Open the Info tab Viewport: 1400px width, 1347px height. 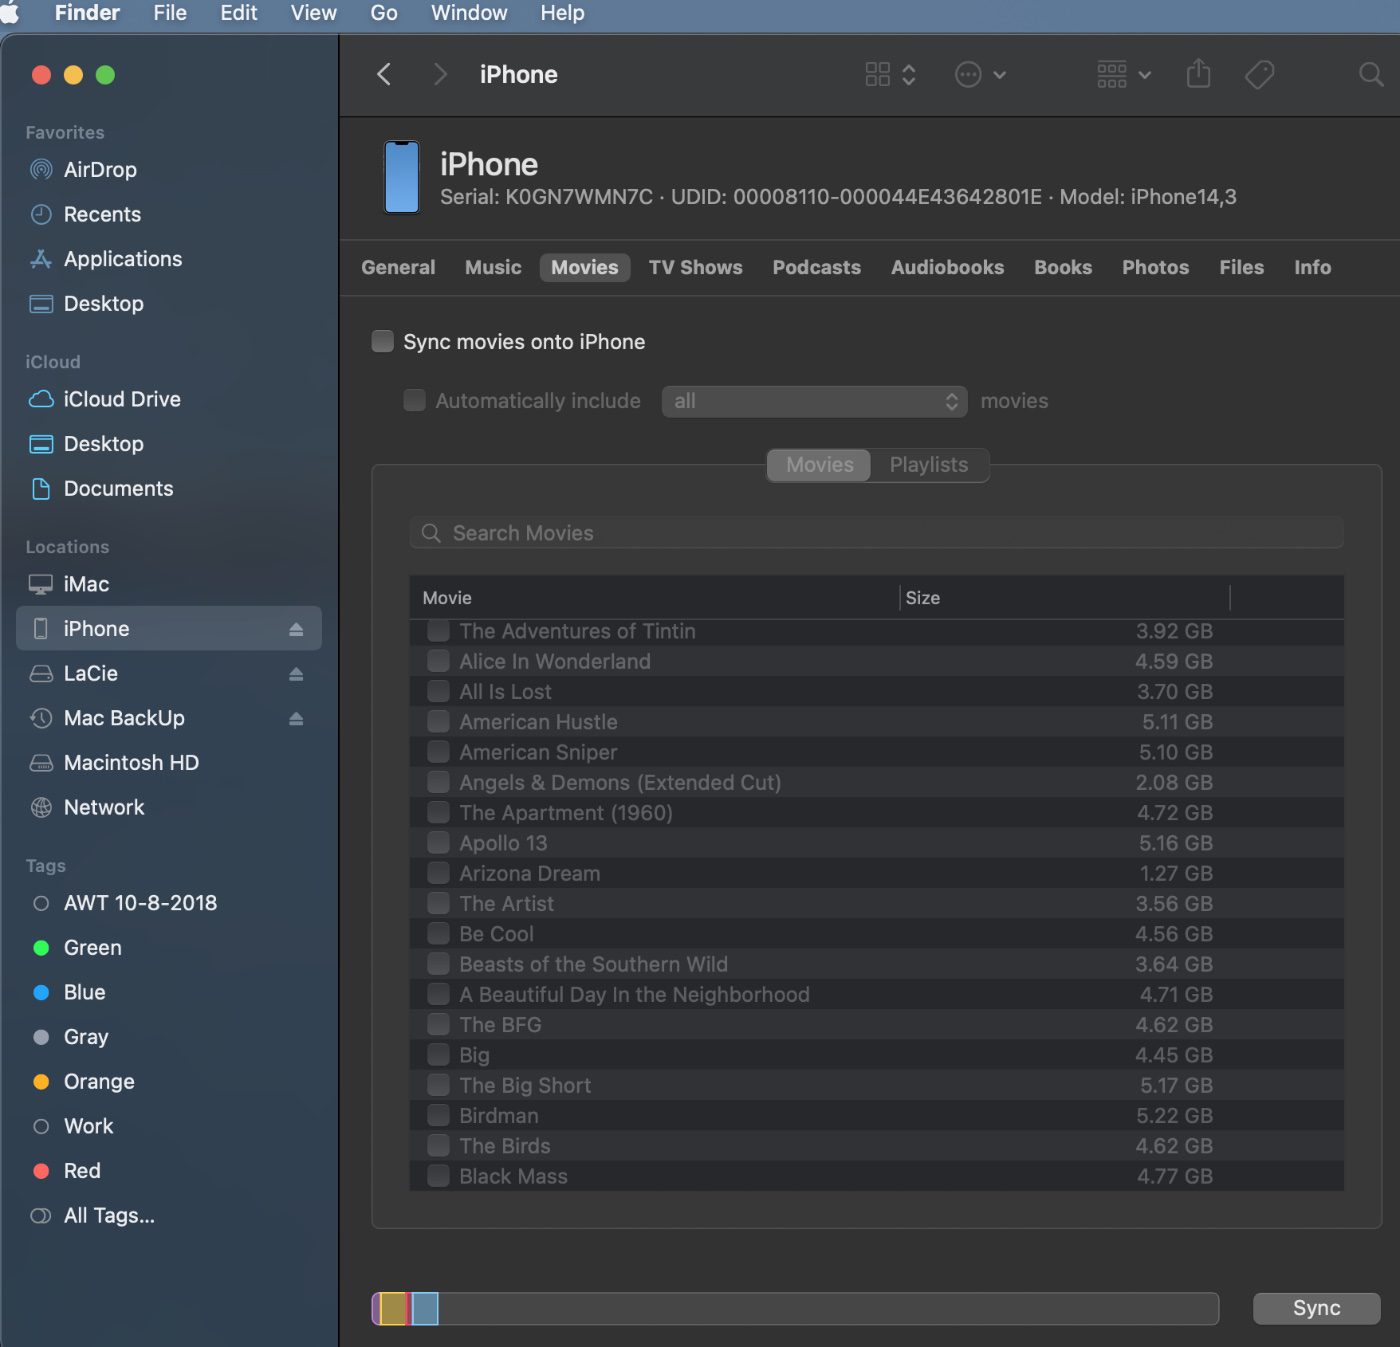click(x=1312, y=267)
